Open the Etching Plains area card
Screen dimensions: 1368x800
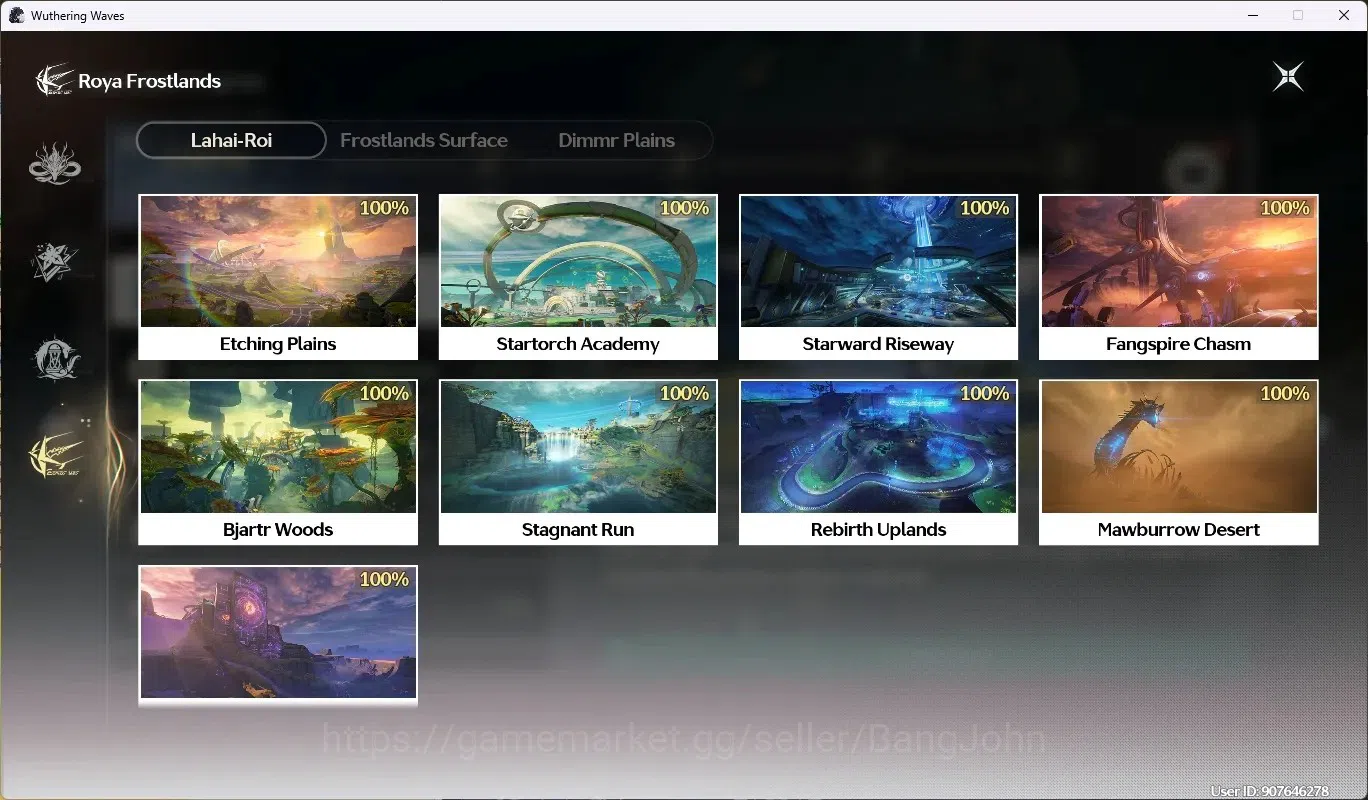click(278, 277)
